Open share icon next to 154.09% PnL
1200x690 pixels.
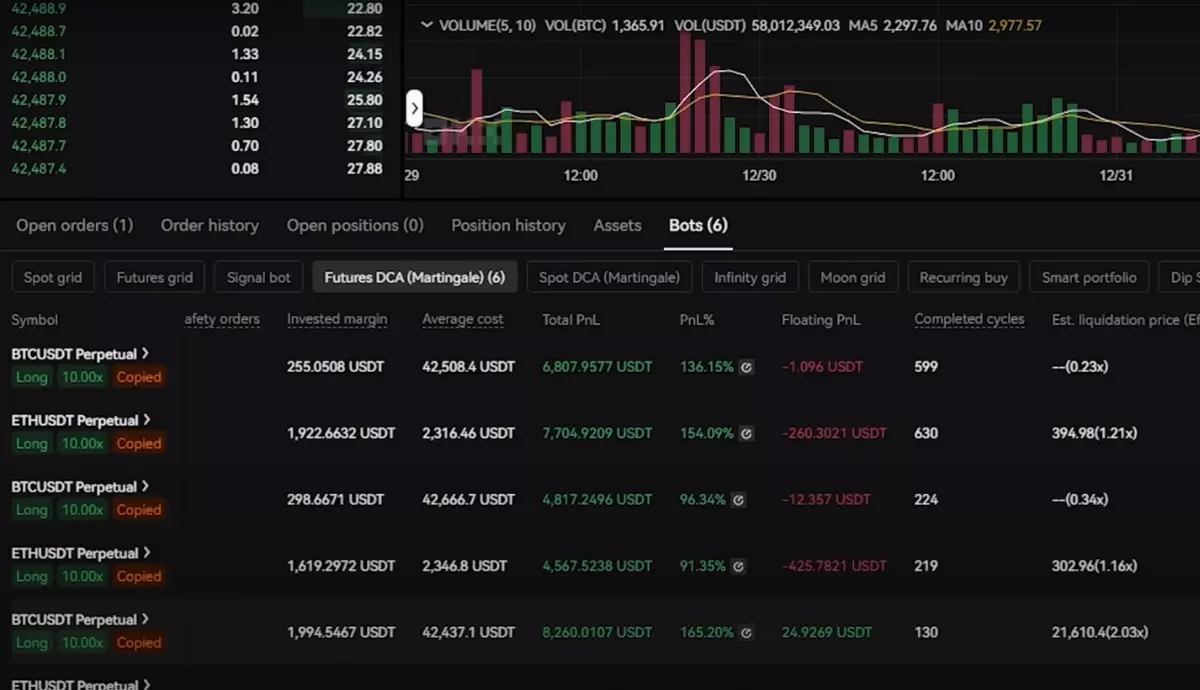746,433
